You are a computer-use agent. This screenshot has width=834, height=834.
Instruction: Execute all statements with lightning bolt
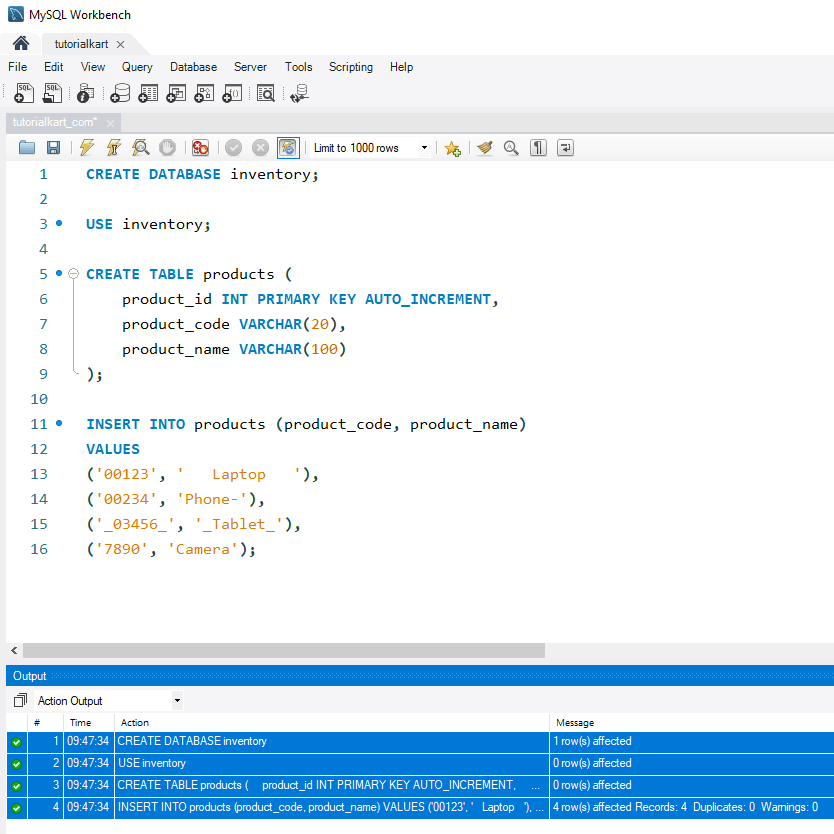point(87,147)
